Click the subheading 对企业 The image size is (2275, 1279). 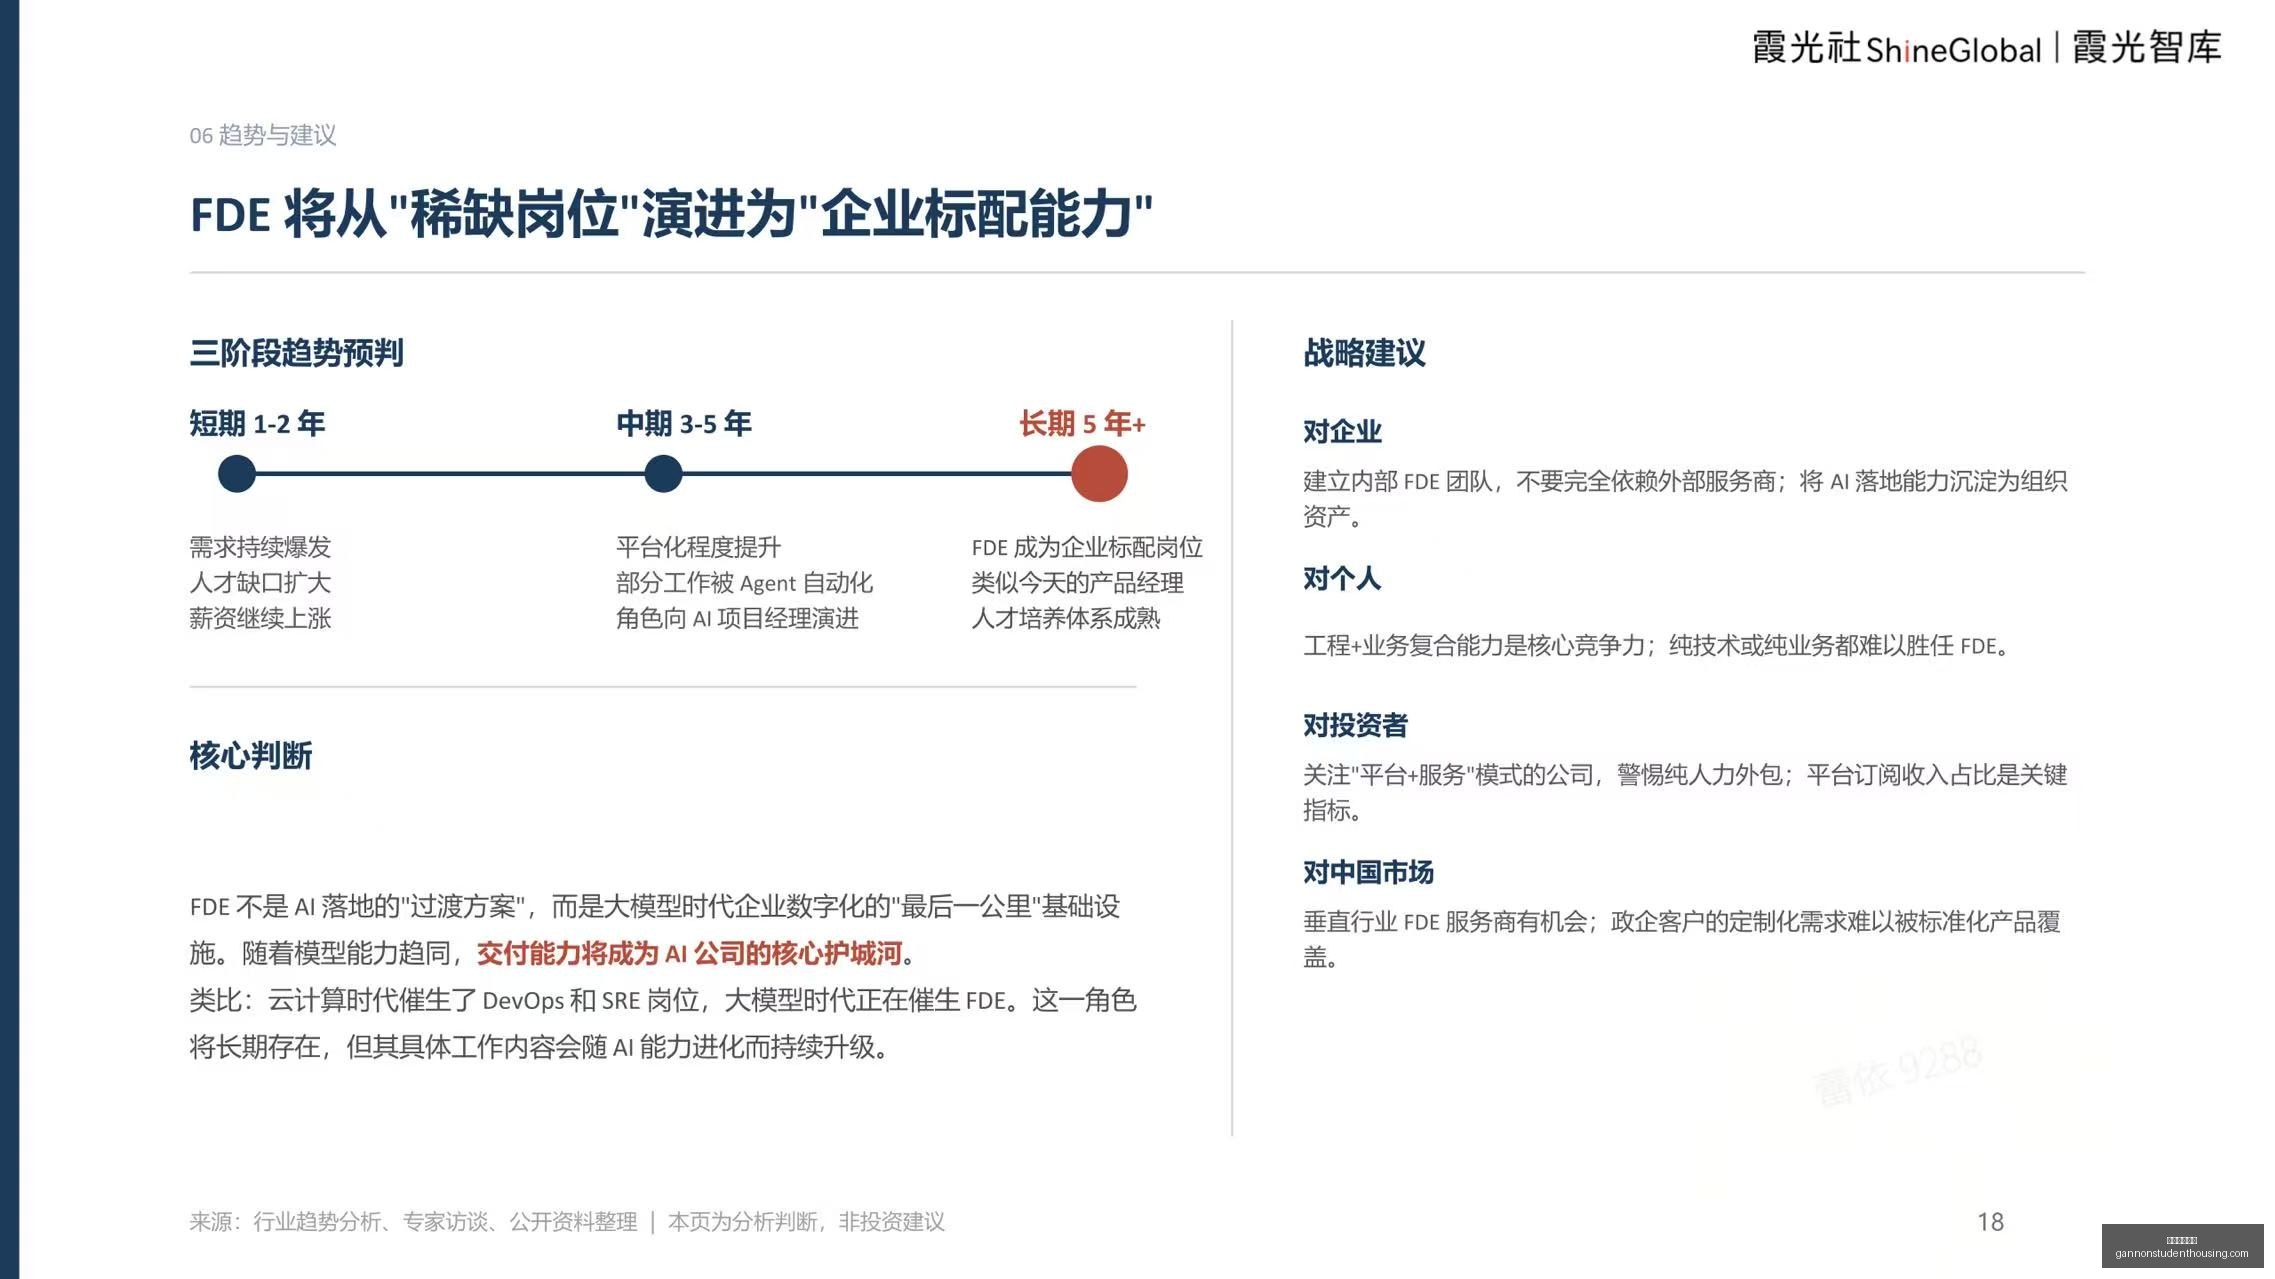pos(1342,431)
